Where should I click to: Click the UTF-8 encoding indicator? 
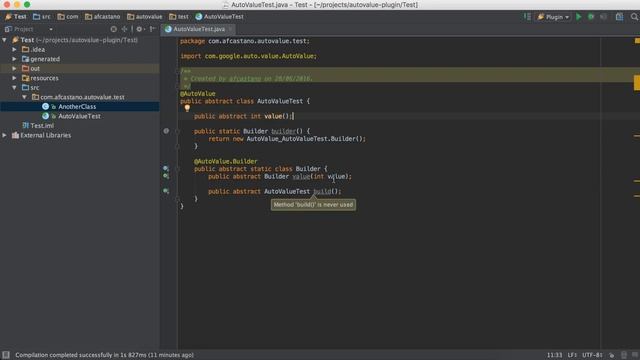tap(592, 355)
